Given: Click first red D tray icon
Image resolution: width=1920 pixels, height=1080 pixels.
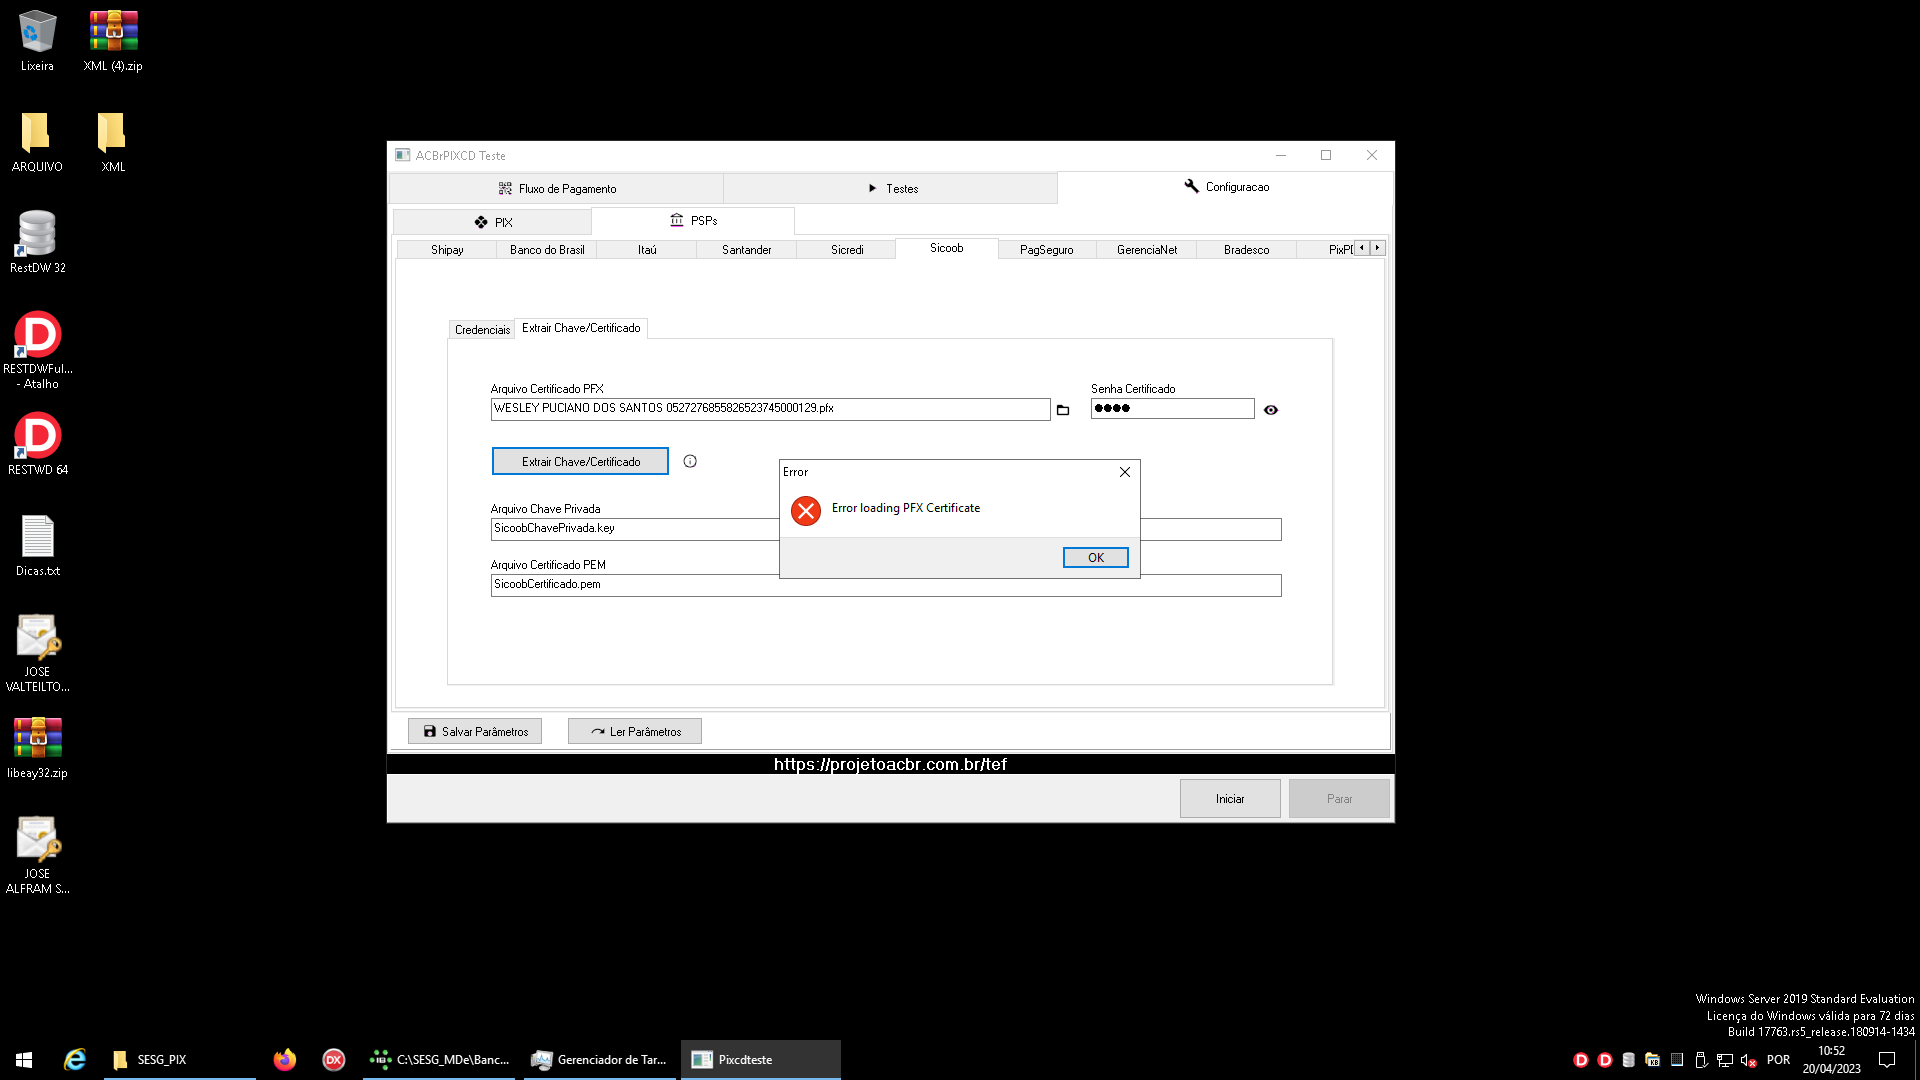Looking at the screenshot, I should 1581,1060.
